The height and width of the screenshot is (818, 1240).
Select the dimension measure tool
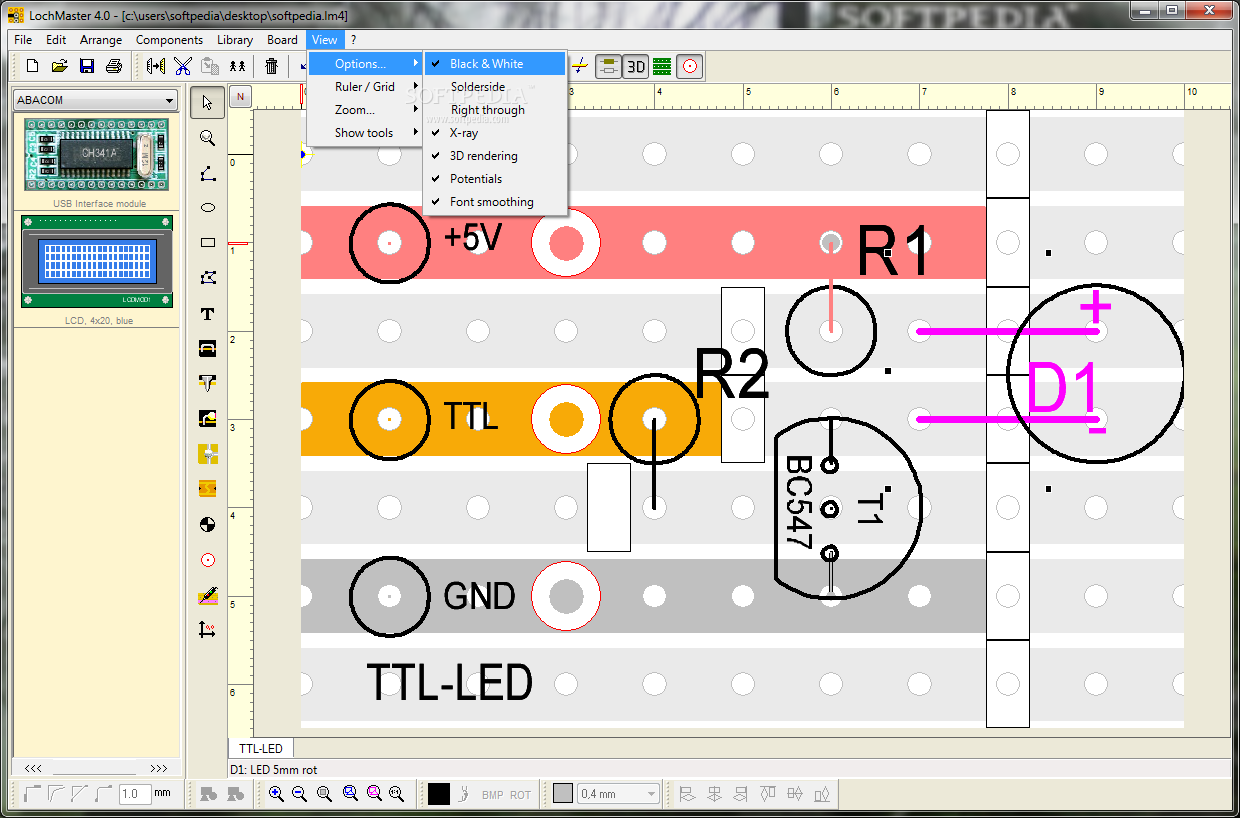coord(207,630)
